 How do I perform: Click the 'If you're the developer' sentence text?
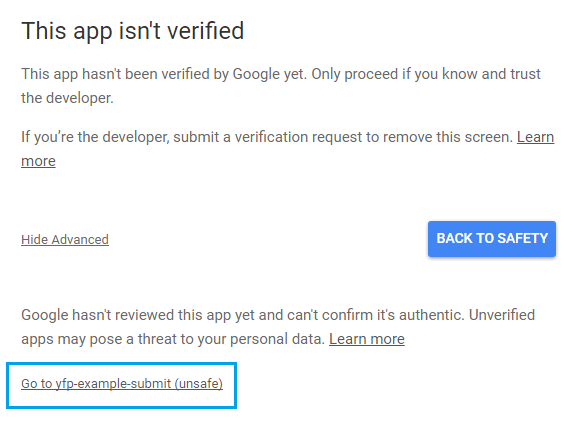coord(95,137)
